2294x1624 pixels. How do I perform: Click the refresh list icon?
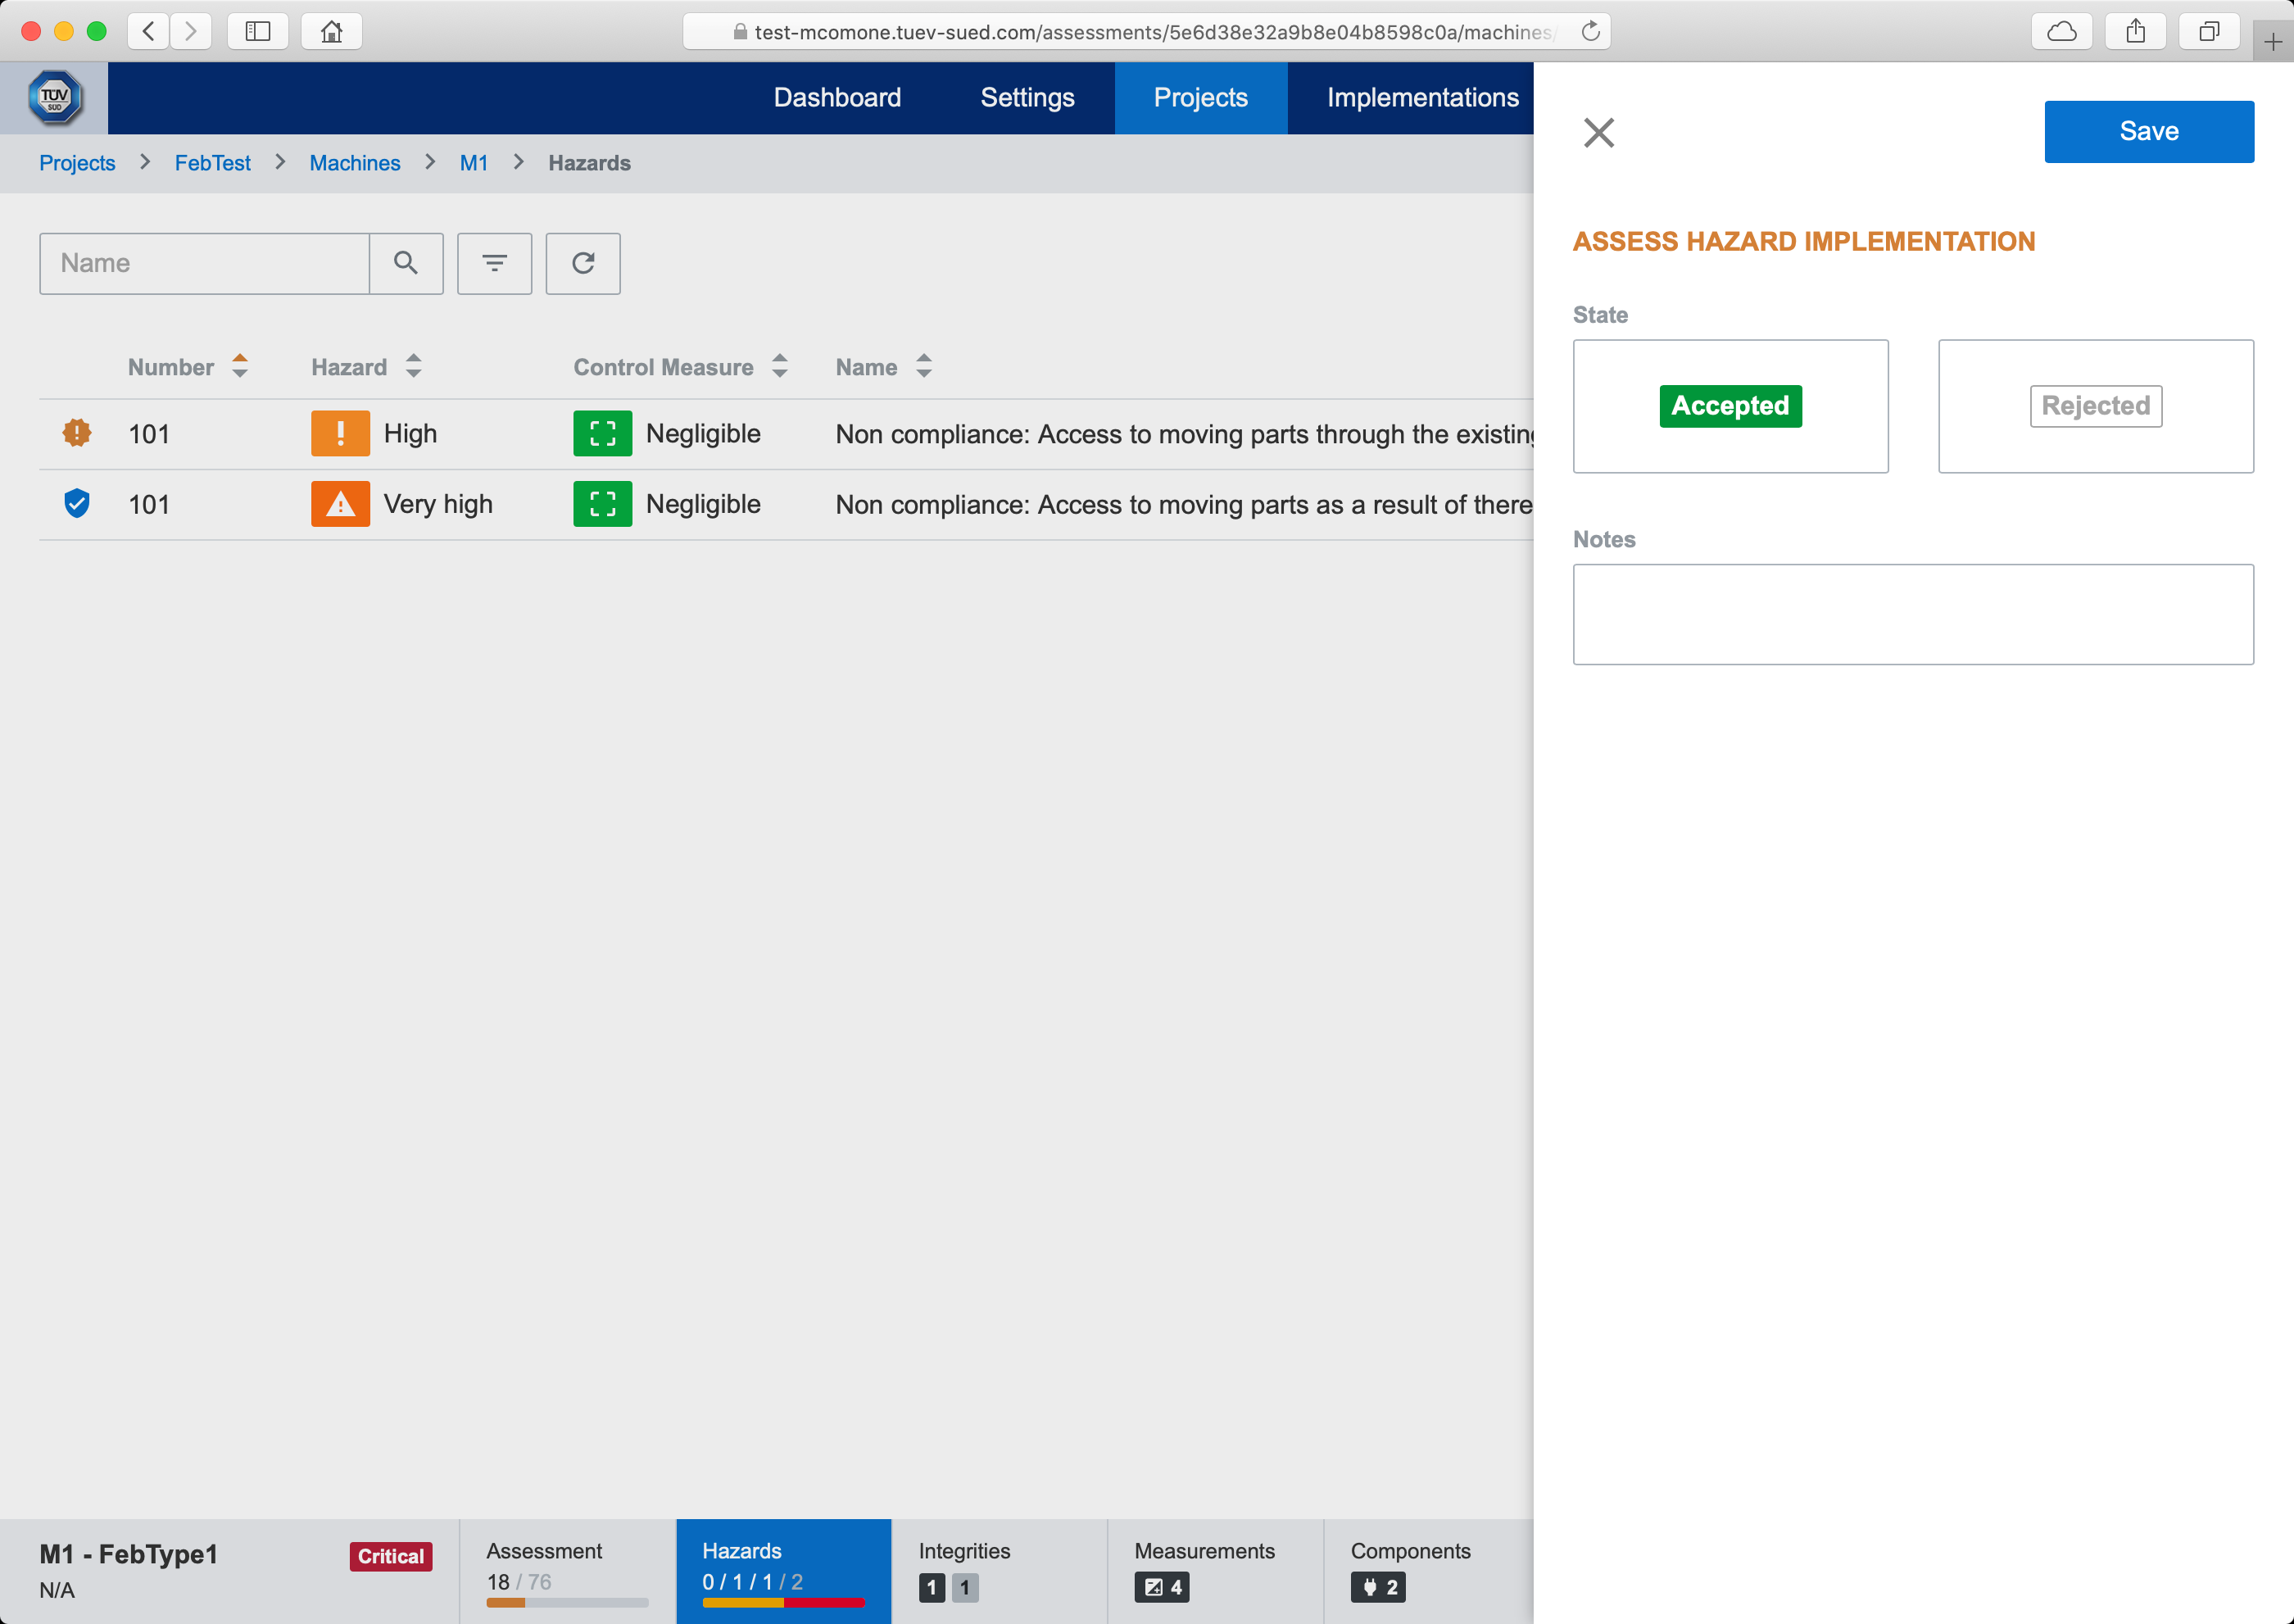click(x=583, y=263)
